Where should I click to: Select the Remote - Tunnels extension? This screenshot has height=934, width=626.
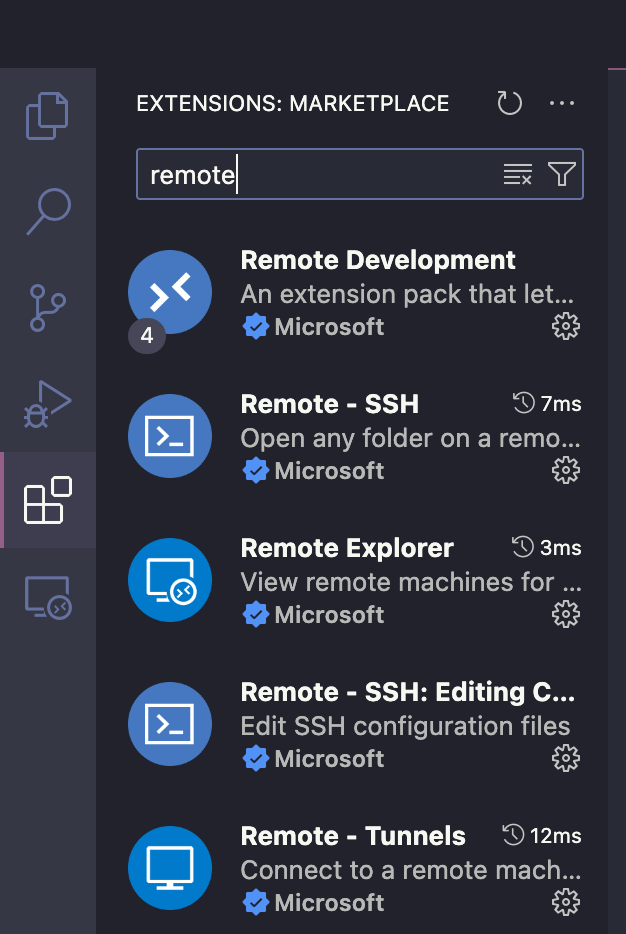click(352, 836)
